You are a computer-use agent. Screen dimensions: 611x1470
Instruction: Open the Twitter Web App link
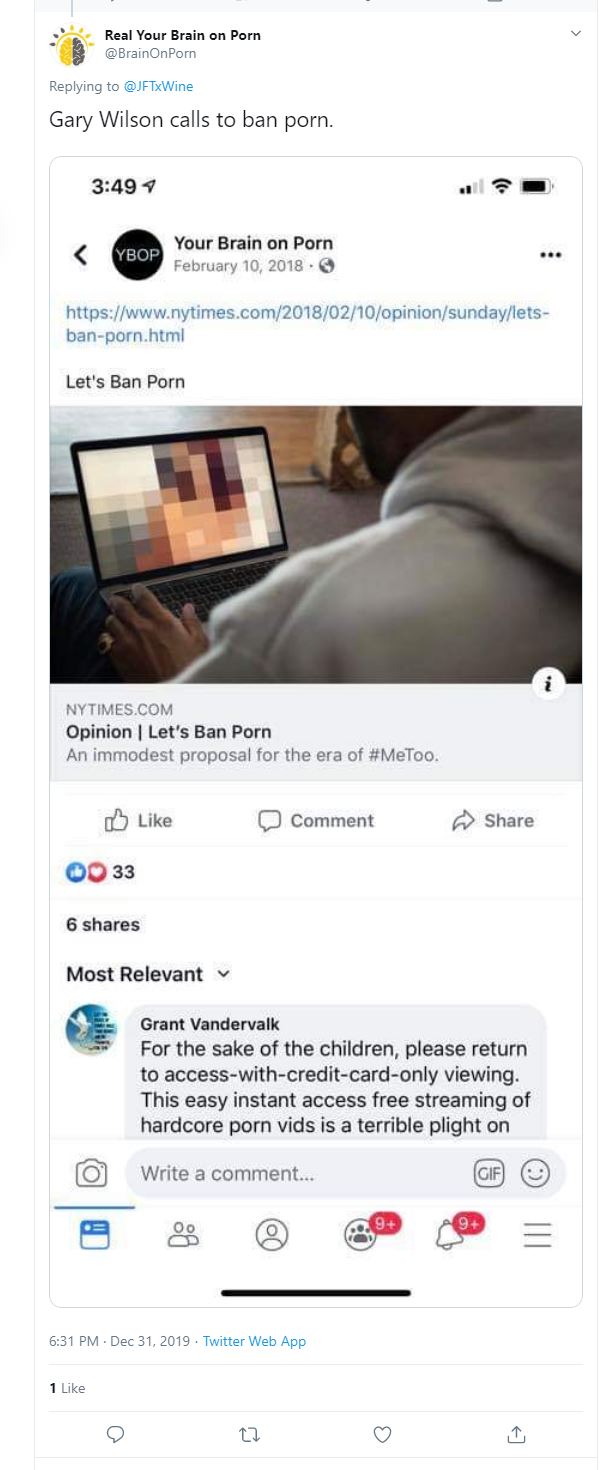(x=254, y=1341)
